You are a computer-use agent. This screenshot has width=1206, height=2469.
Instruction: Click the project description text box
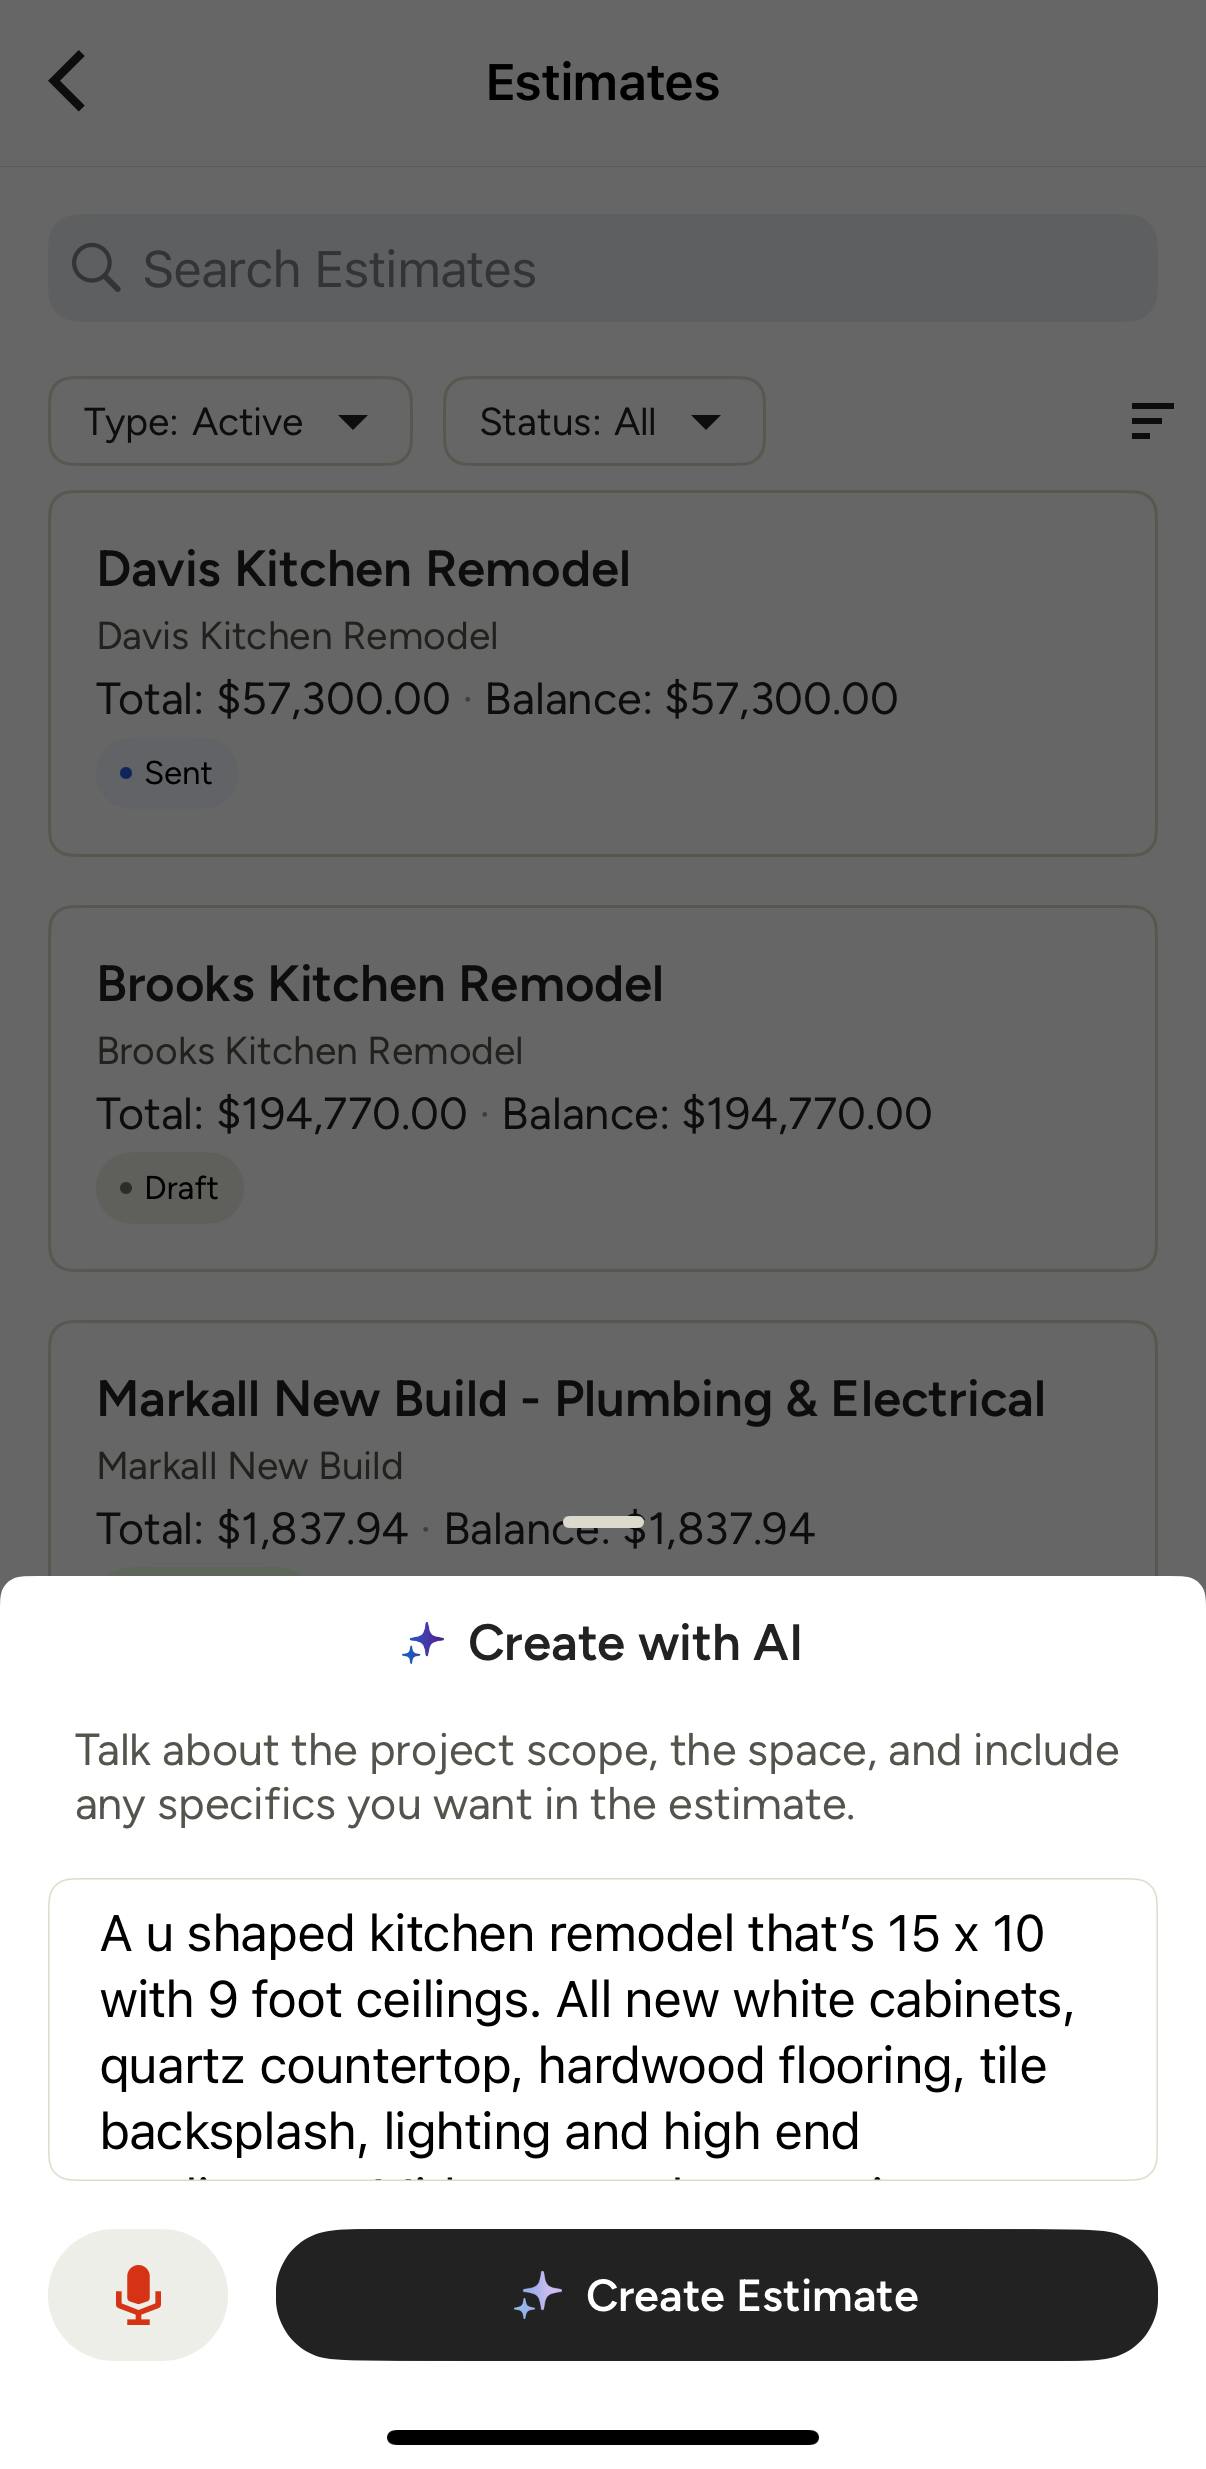point(603,2028)
